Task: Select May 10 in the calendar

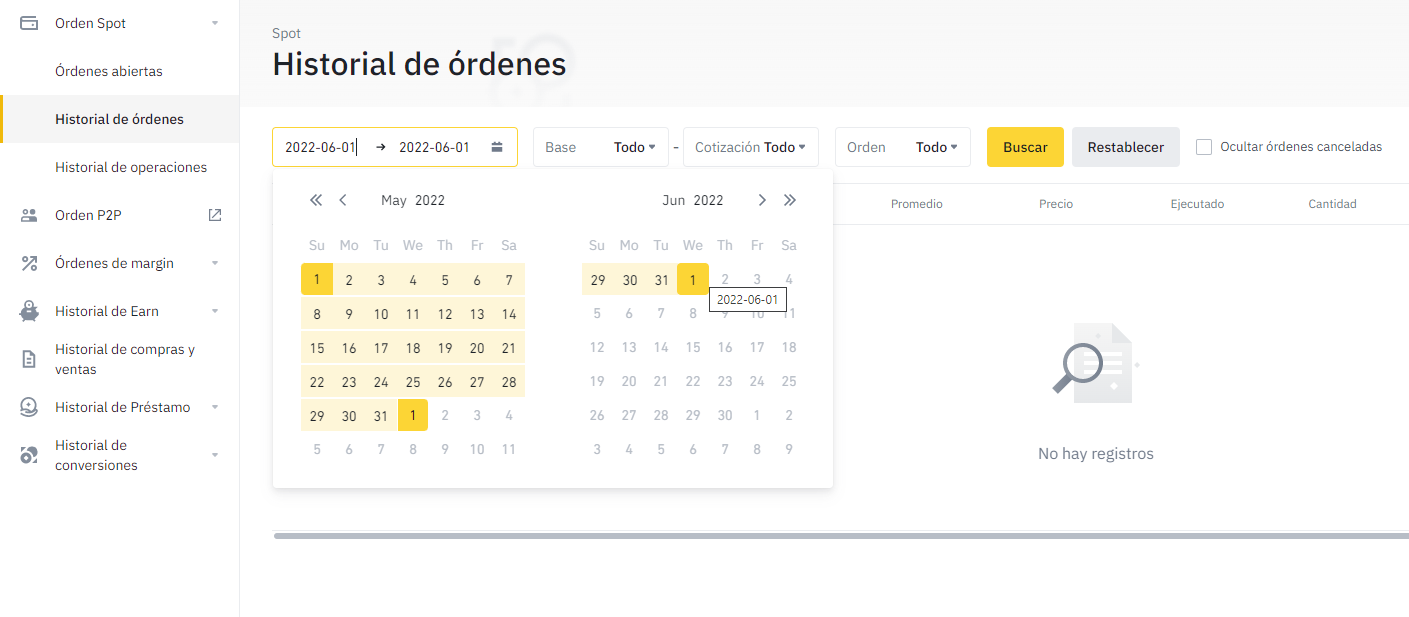Action: [381, 314]
